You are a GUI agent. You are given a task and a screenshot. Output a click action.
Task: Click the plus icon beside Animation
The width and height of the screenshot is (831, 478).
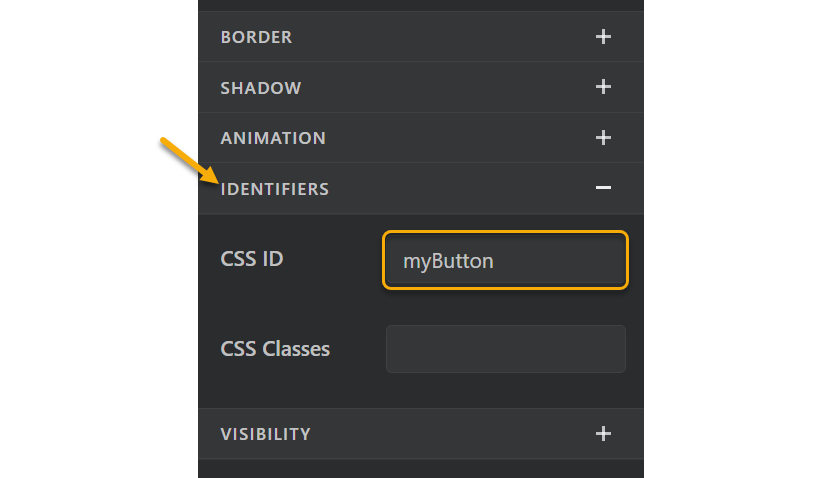click(x=603, y=138)
